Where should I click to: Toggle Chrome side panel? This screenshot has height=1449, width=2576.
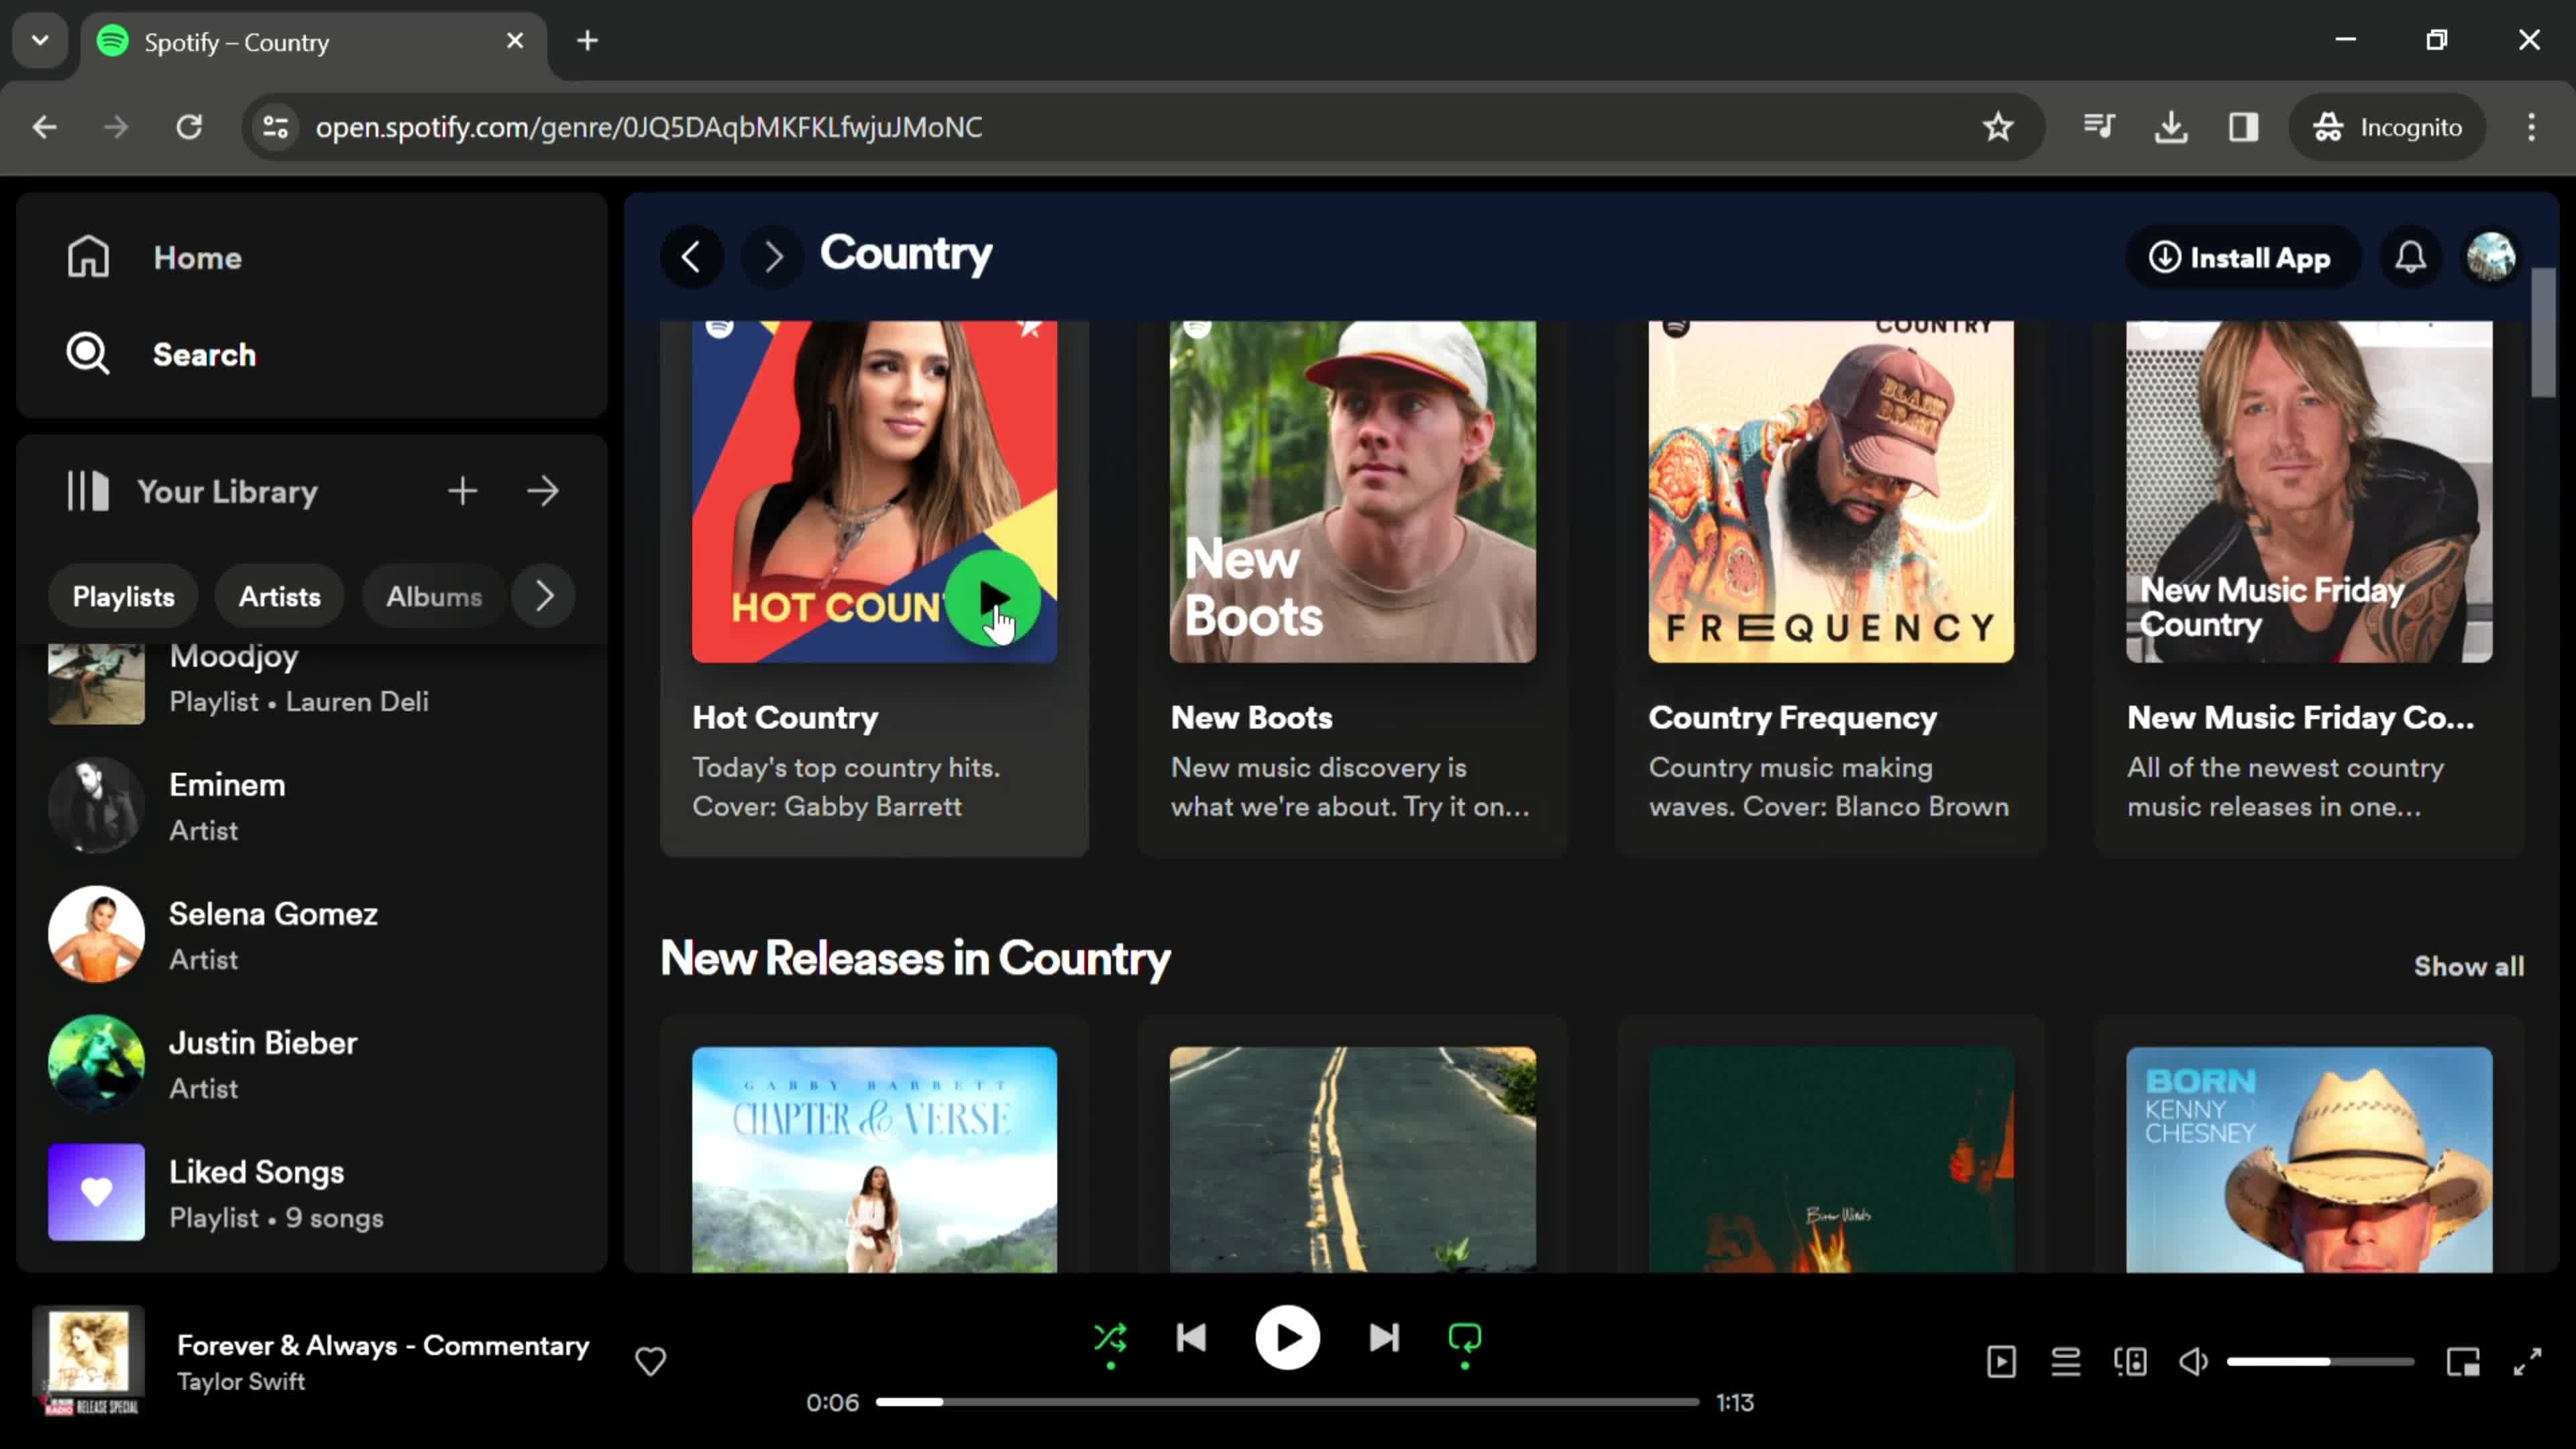tap(2243, 127)
